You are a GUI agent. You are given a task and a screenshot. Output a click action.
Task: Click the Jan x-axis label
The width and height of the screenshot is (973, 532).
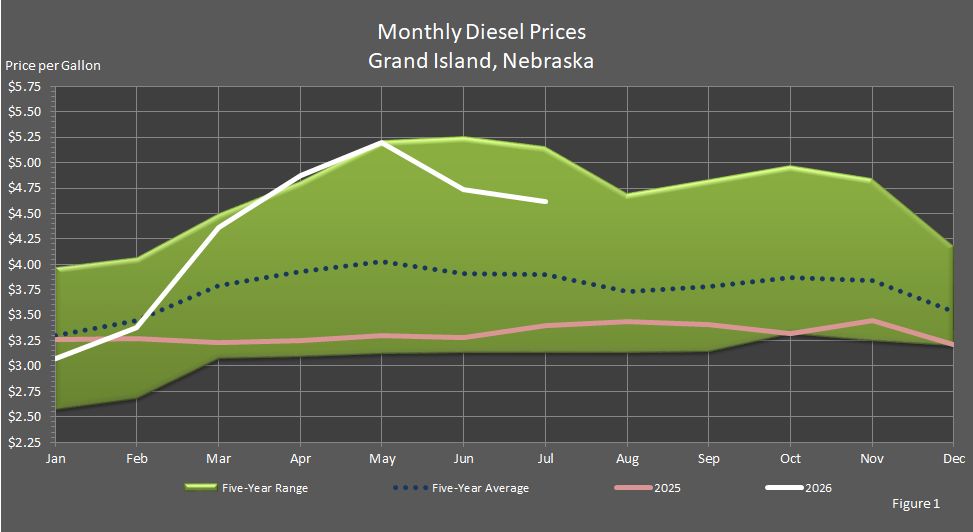[x=55, y=459]
